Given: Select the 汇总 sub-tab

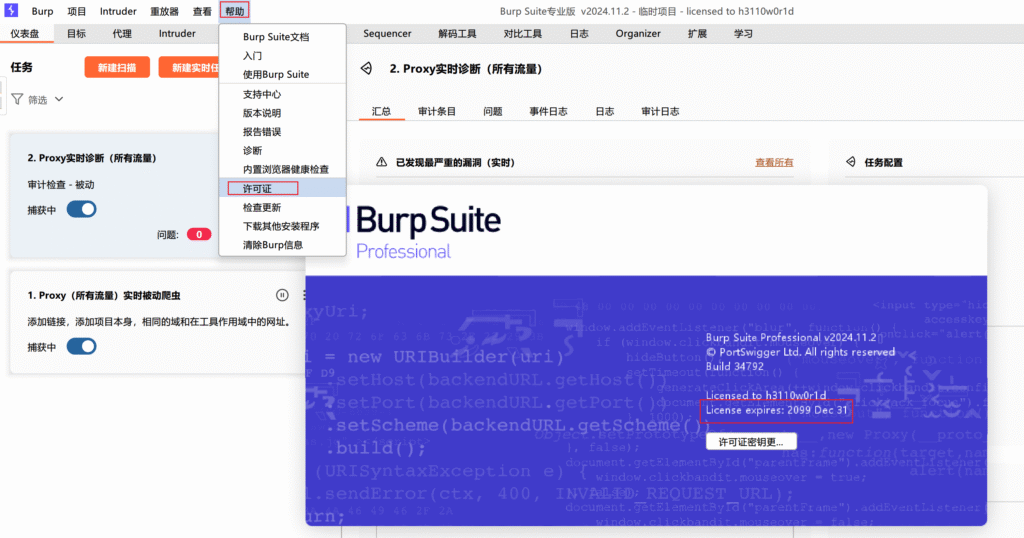Looking at the screenshot, I should (x=381, y=111).
